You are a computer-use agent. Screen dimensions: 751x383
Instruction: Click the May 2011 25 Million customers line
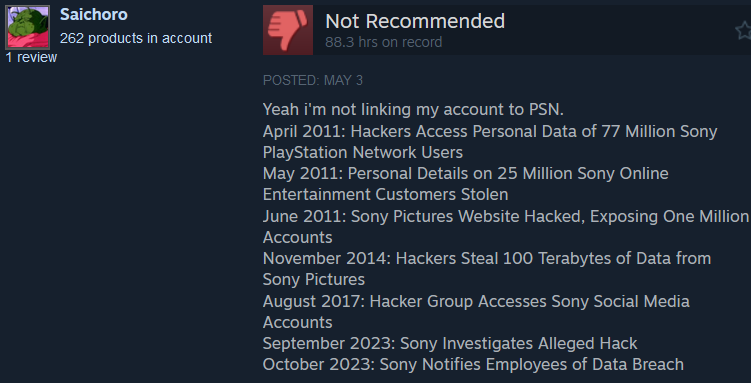pos(466,173)
